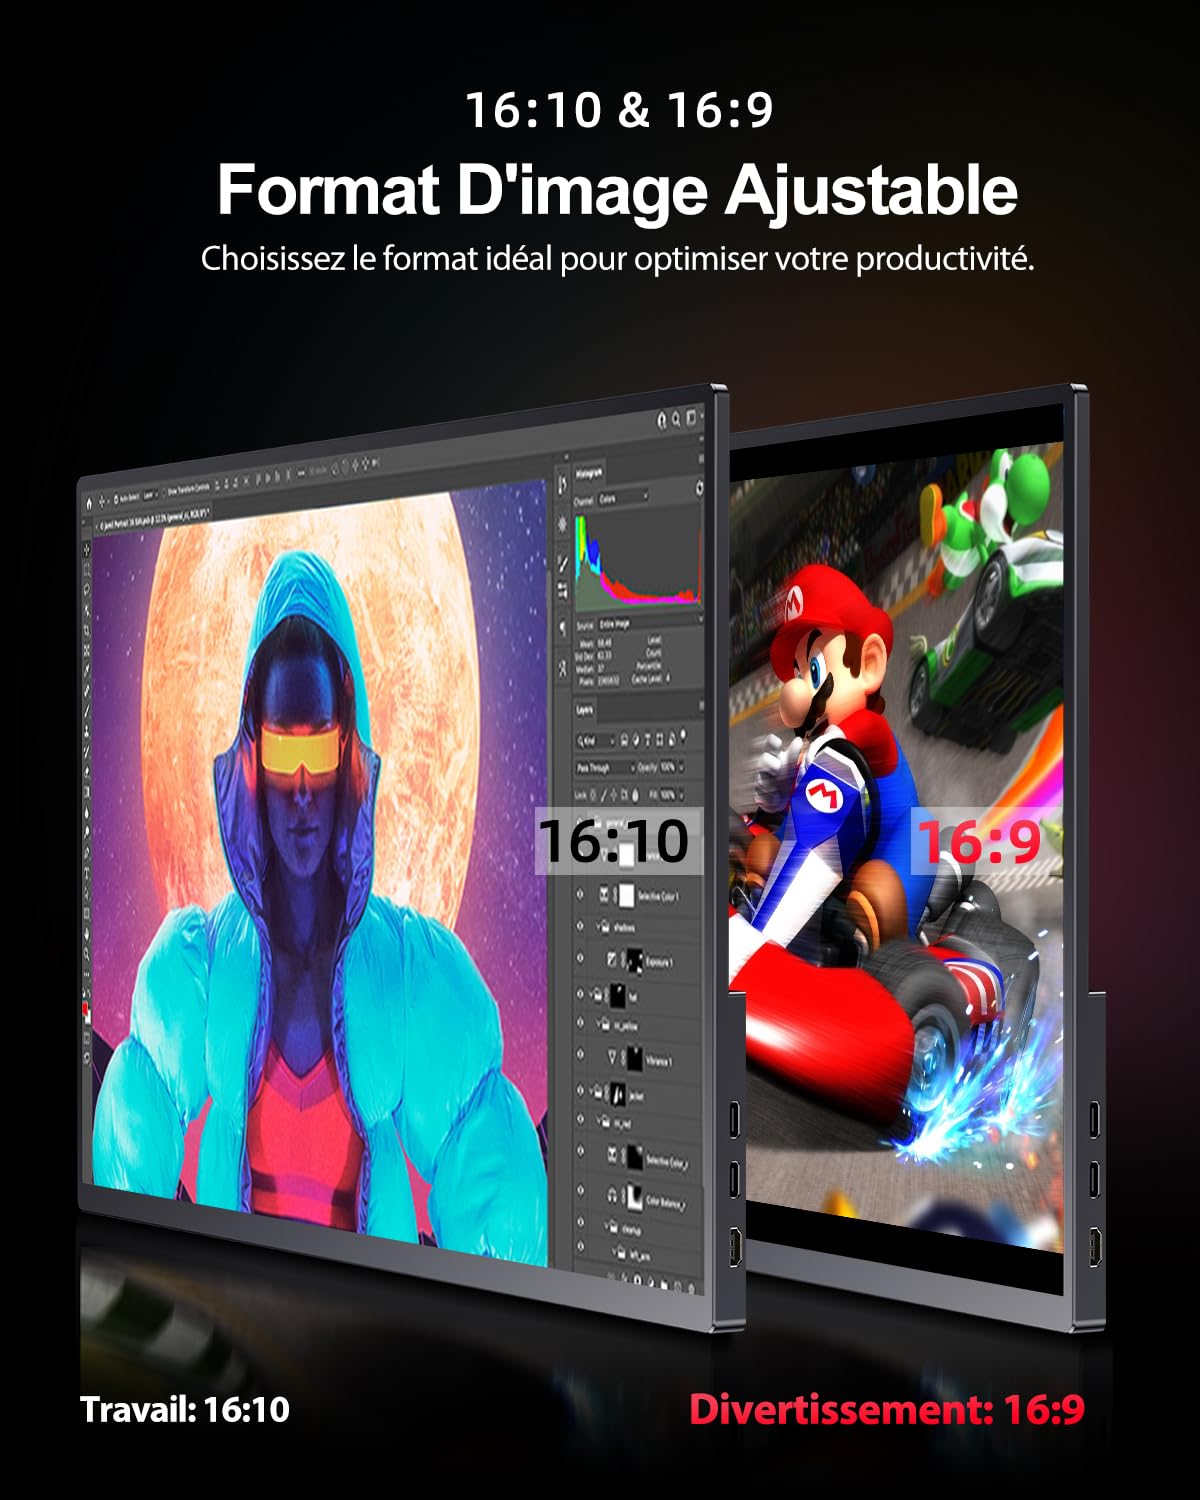Create new group folder icon in Layers footer
The width and height of the screenshot is (1200, 1500).
tap(664, 1284)
